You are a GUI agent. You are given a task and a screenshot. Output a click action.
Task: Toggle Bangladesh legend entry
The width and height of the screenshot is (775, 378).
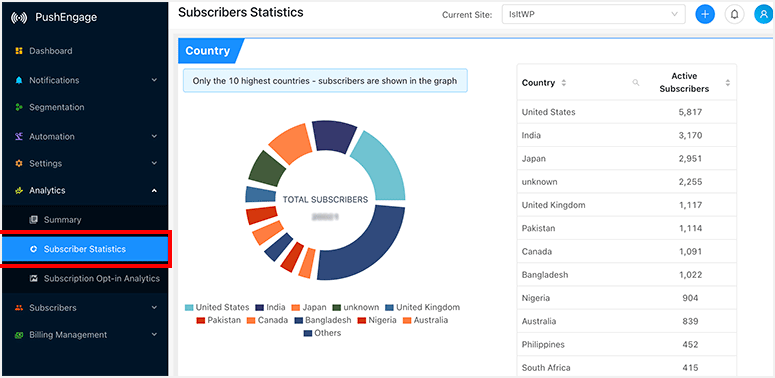tap(323, 320)
